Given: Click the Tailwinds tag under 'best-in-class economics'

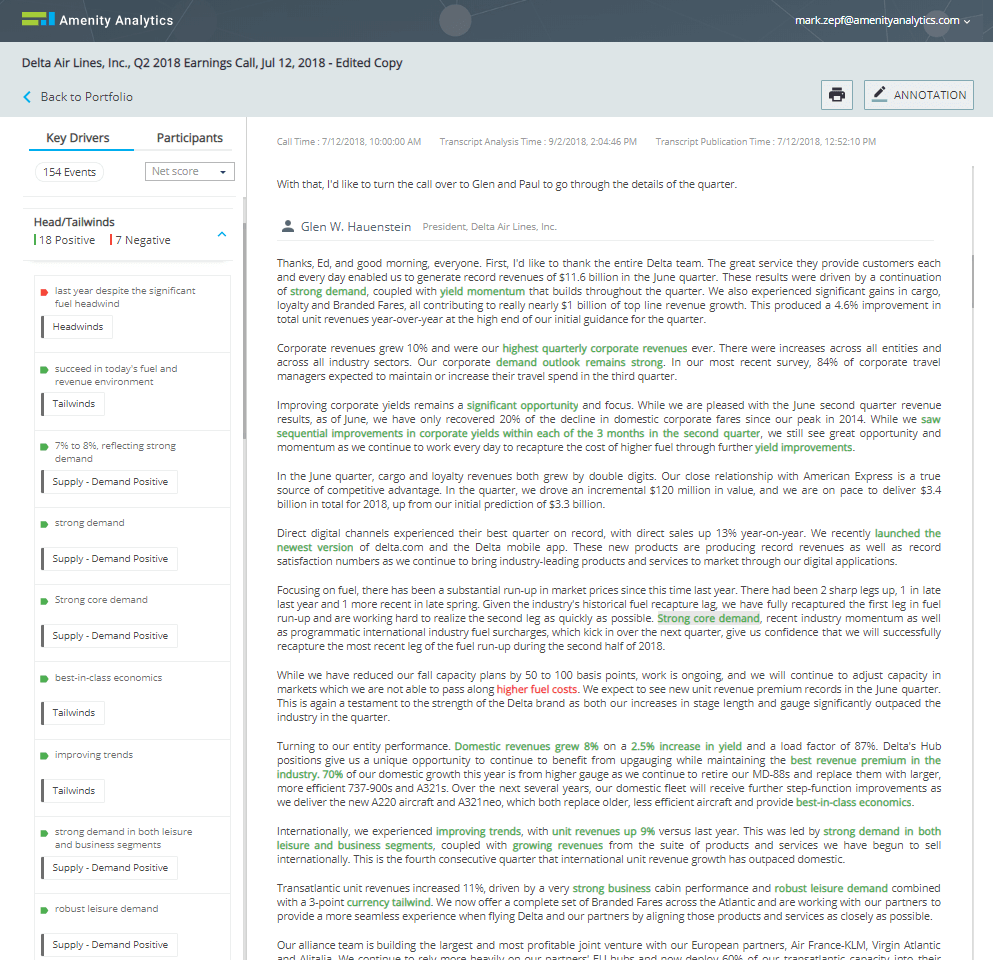Looking at the screenshot, I should [x=73, y=713].
